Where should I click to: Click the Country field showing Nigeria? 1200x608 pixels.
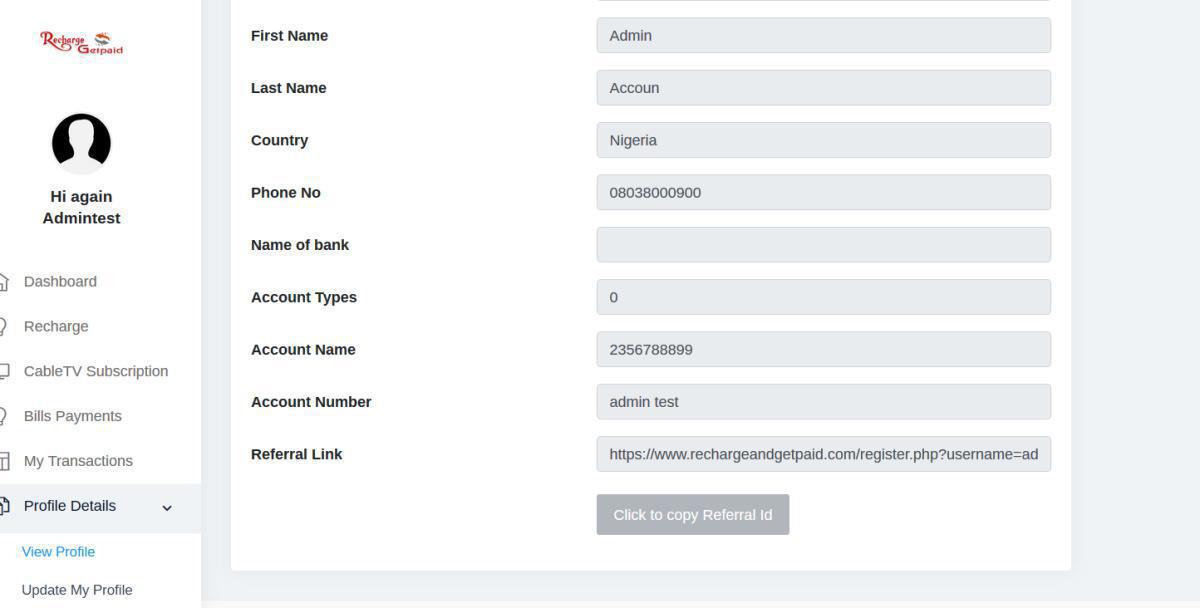tap(822, 140)
